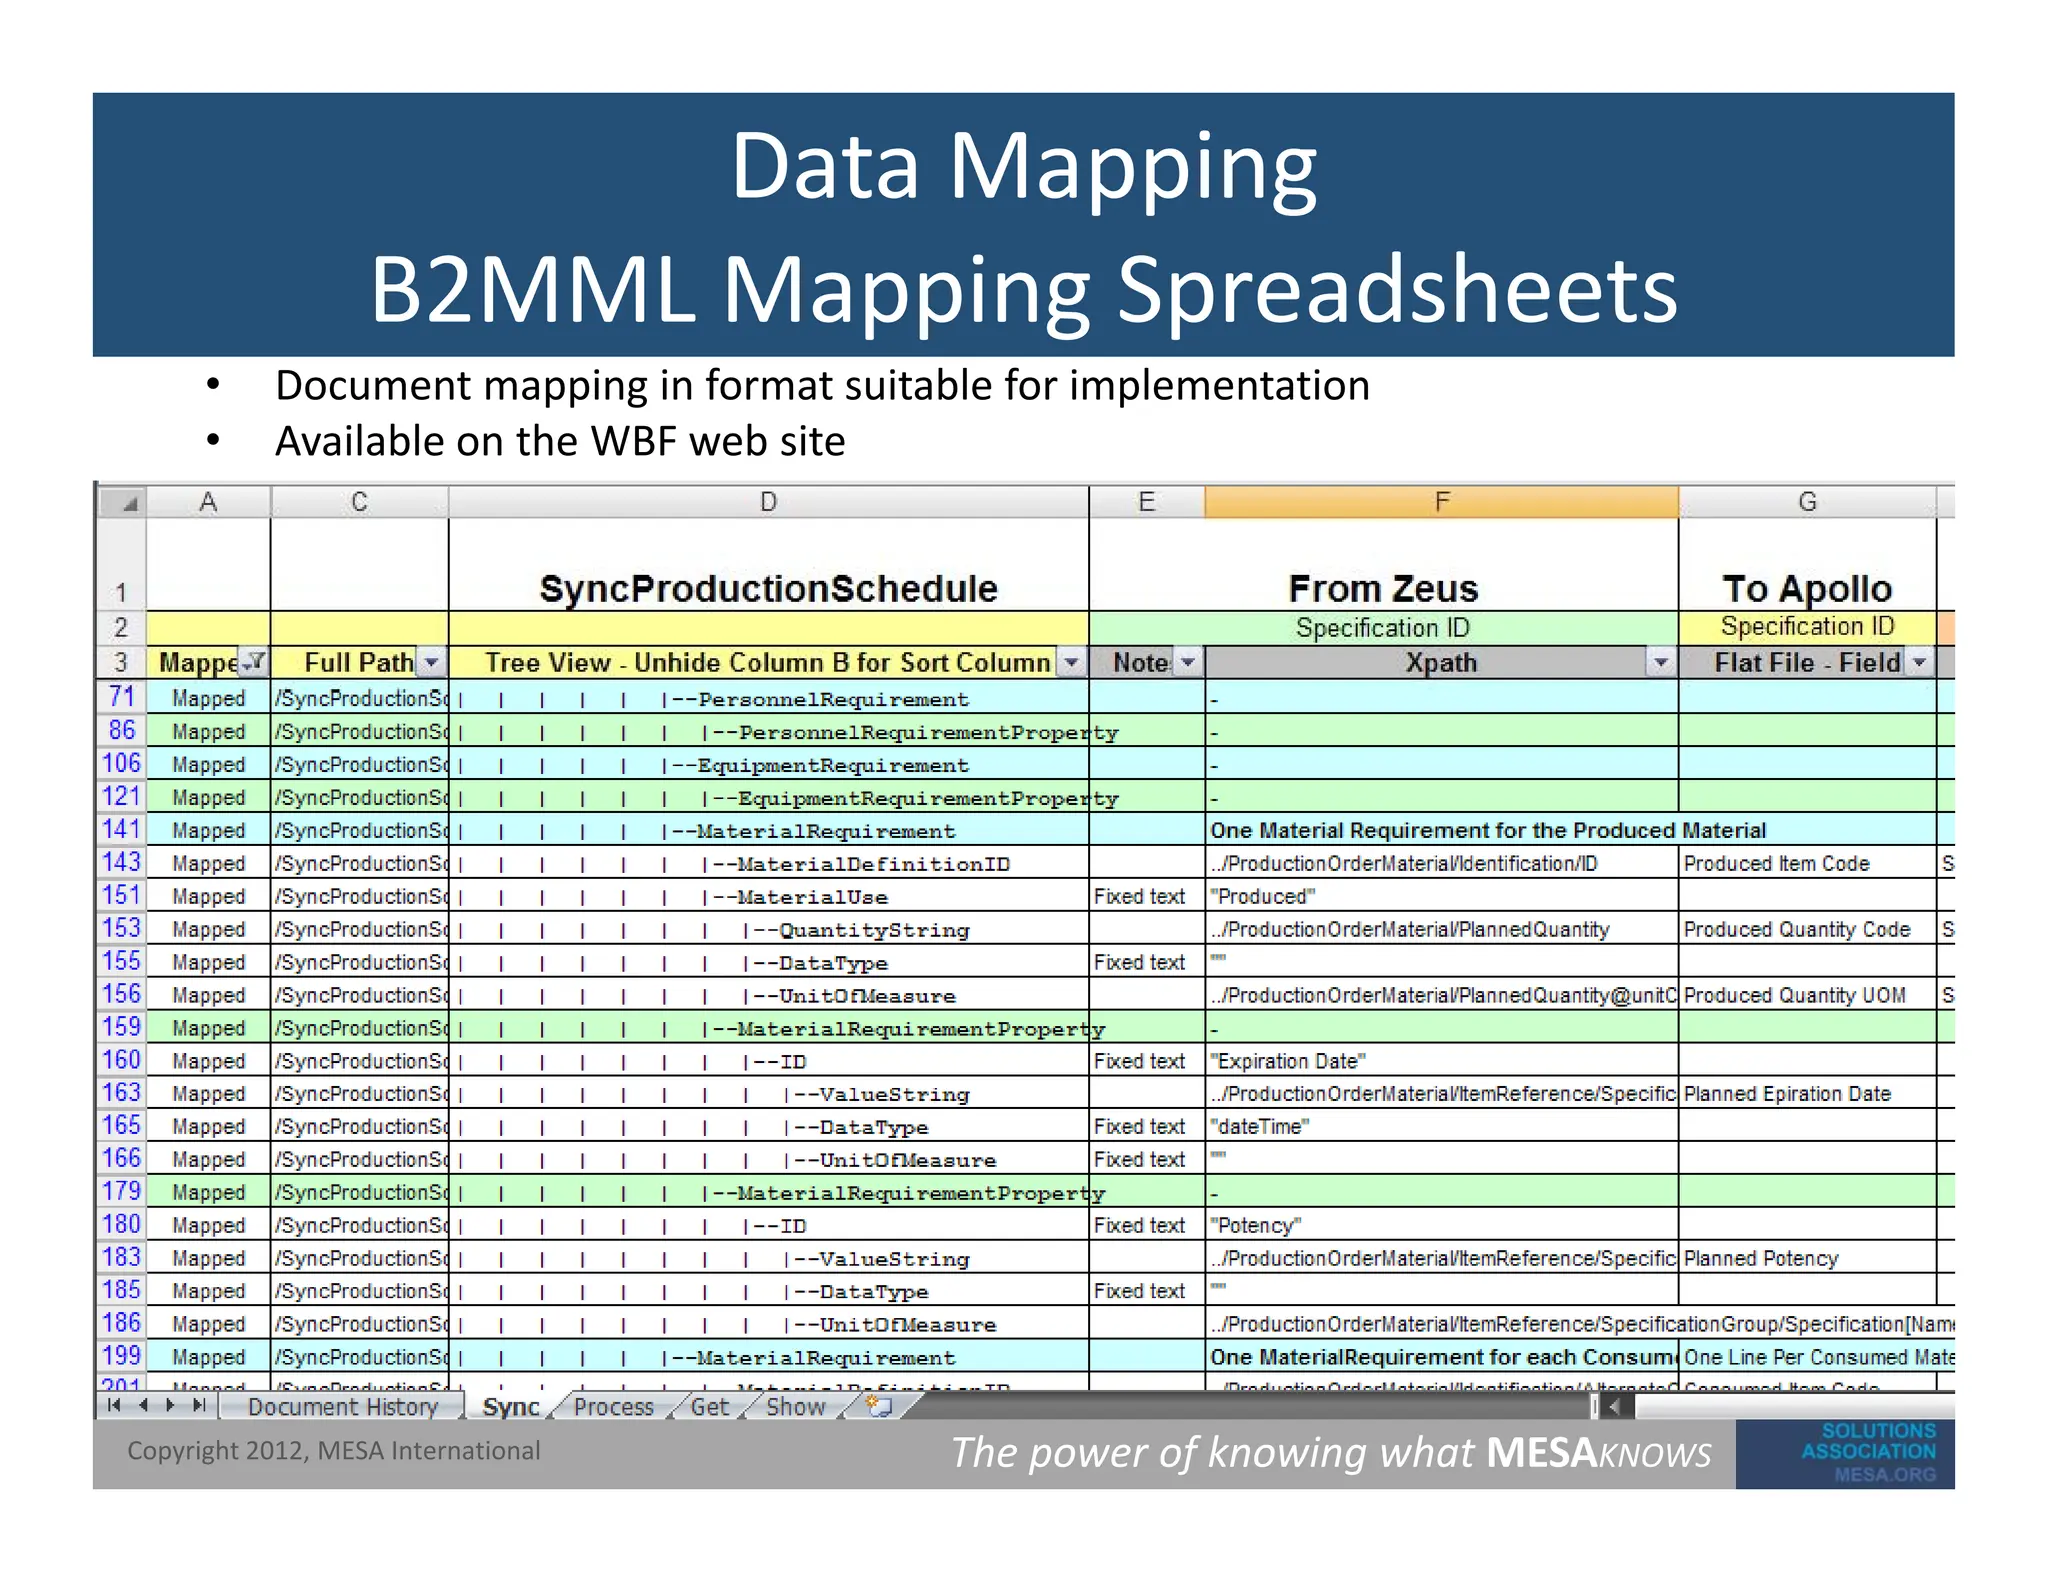Click the Produced Item Code cell

click(x=1807, y=863)
